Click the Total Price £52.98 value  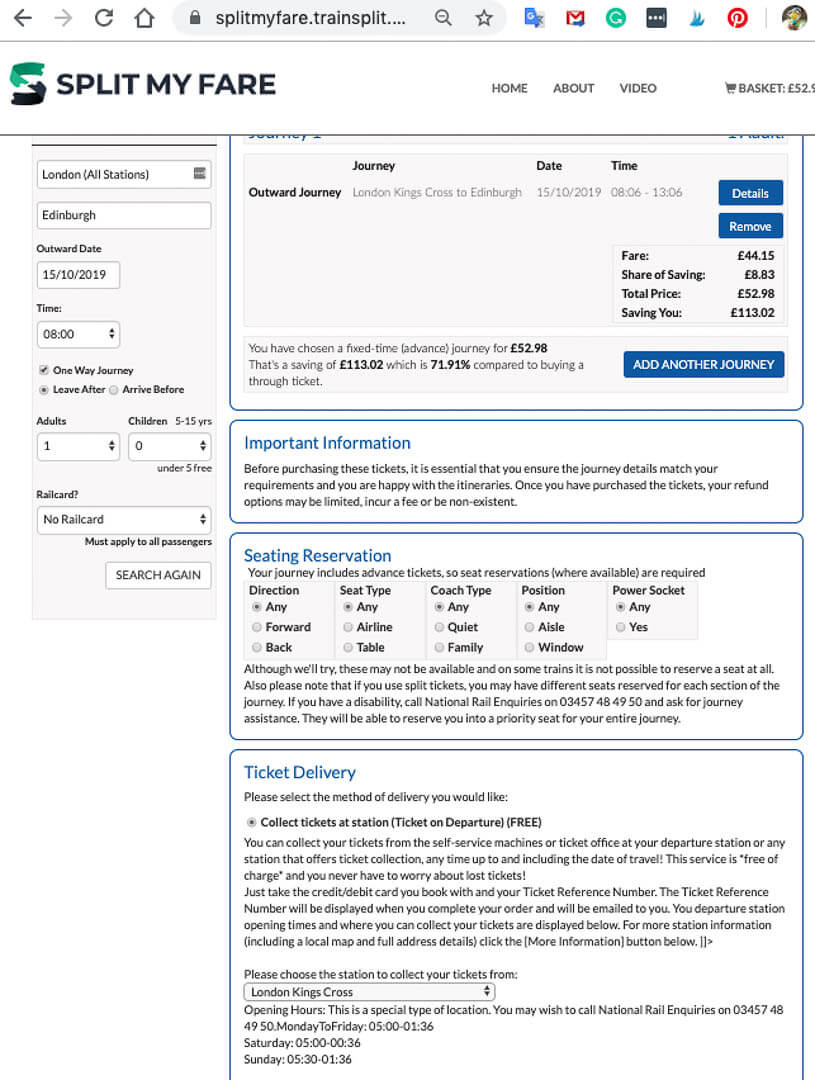756,293
